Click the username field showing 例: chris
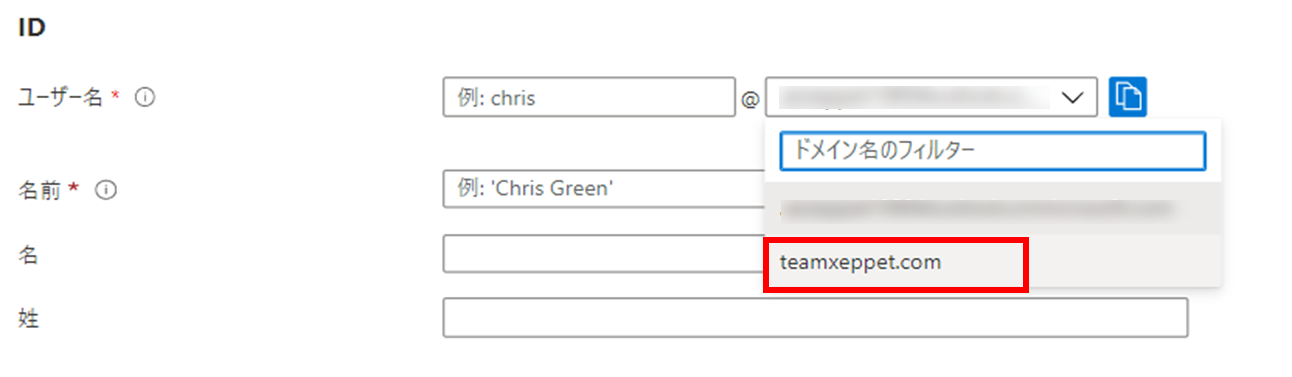The width and height of the screenshot is (1292, 377). pyautogui.click(x=589, y=97)
